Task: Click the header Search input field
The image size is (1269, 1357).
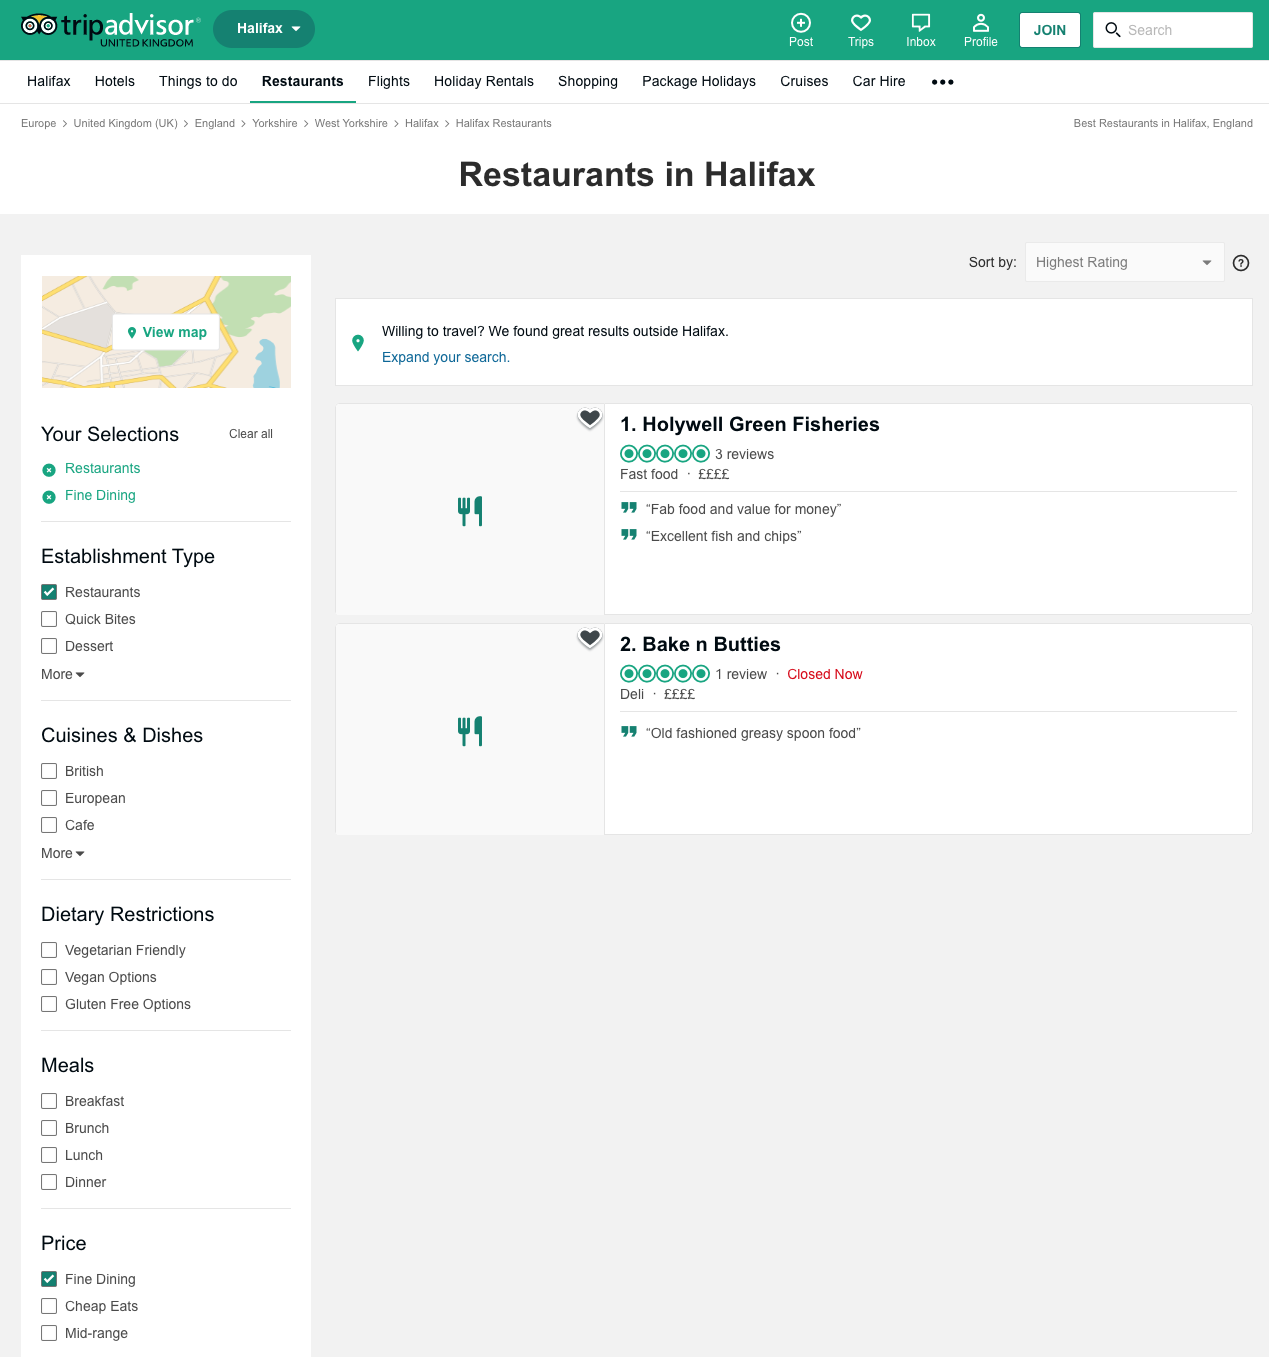Action: [1185, 30]
